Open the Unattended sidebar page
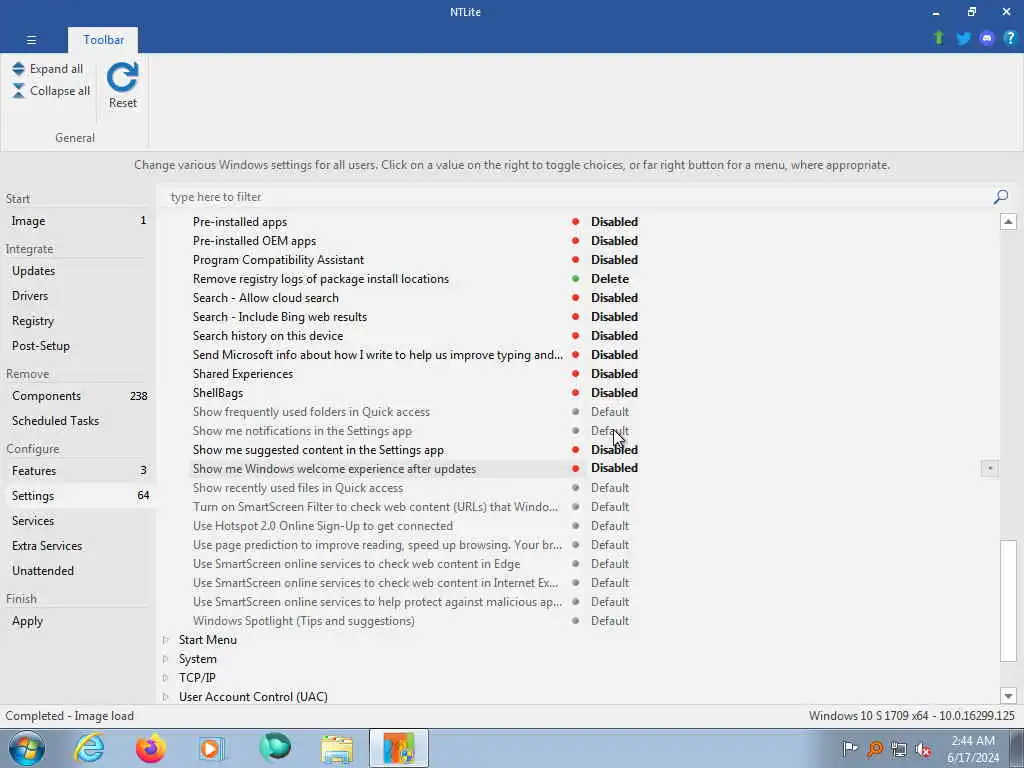Screen dimensions: 1024x768 click(78, 570)
